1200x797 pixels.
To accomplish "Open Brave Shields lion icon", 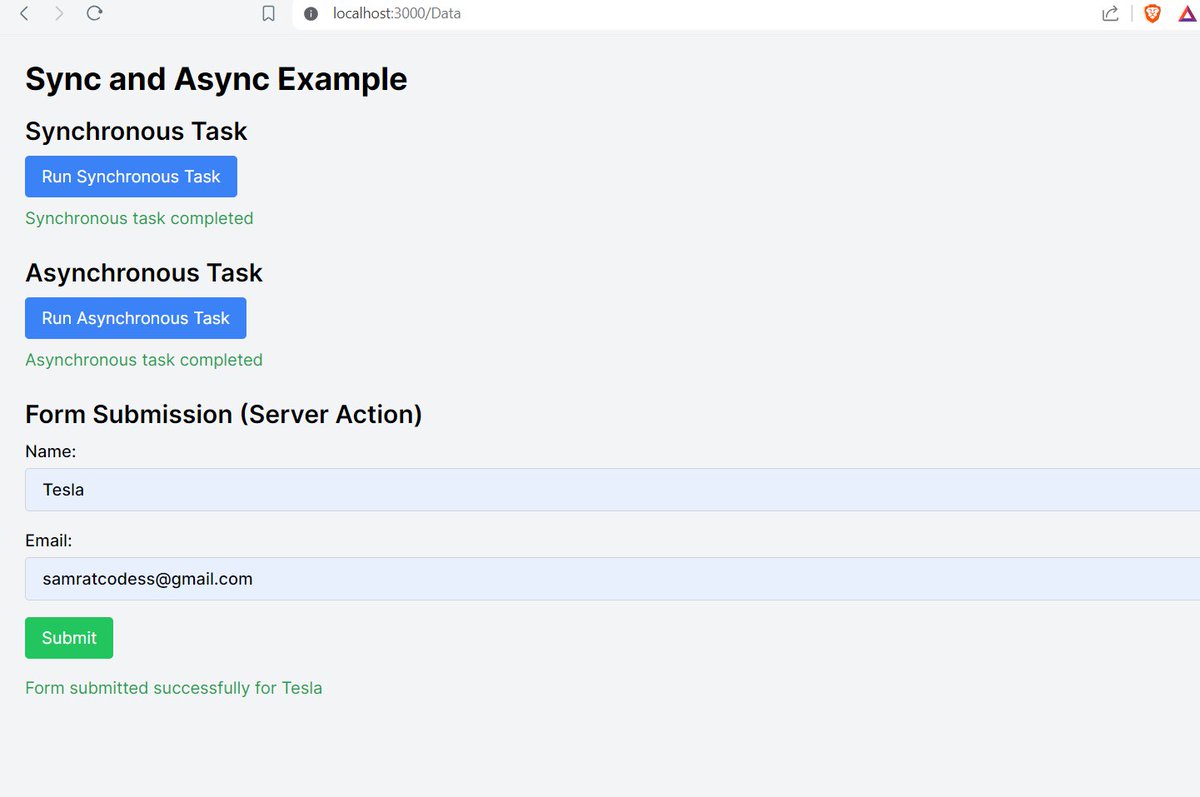I will 1152,13.
